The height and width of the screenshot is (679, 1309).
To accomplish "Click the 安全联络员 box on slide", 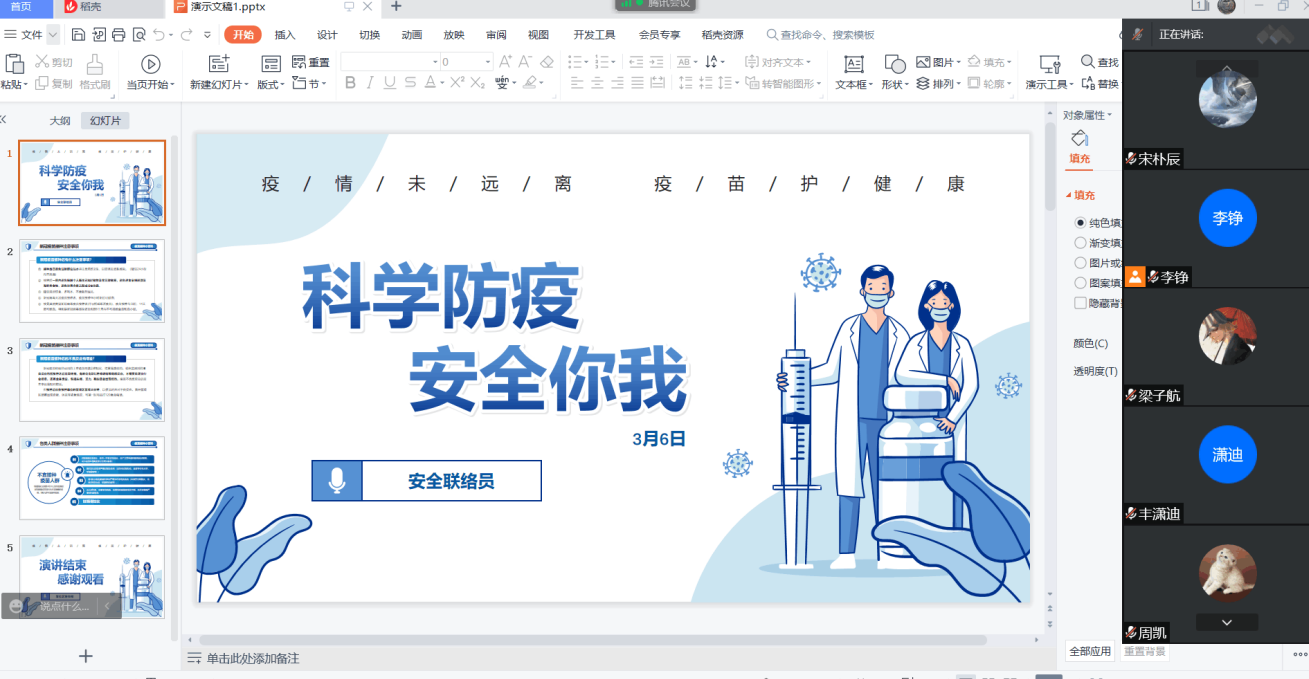I will pyautogui.click(x=426, y=481).
